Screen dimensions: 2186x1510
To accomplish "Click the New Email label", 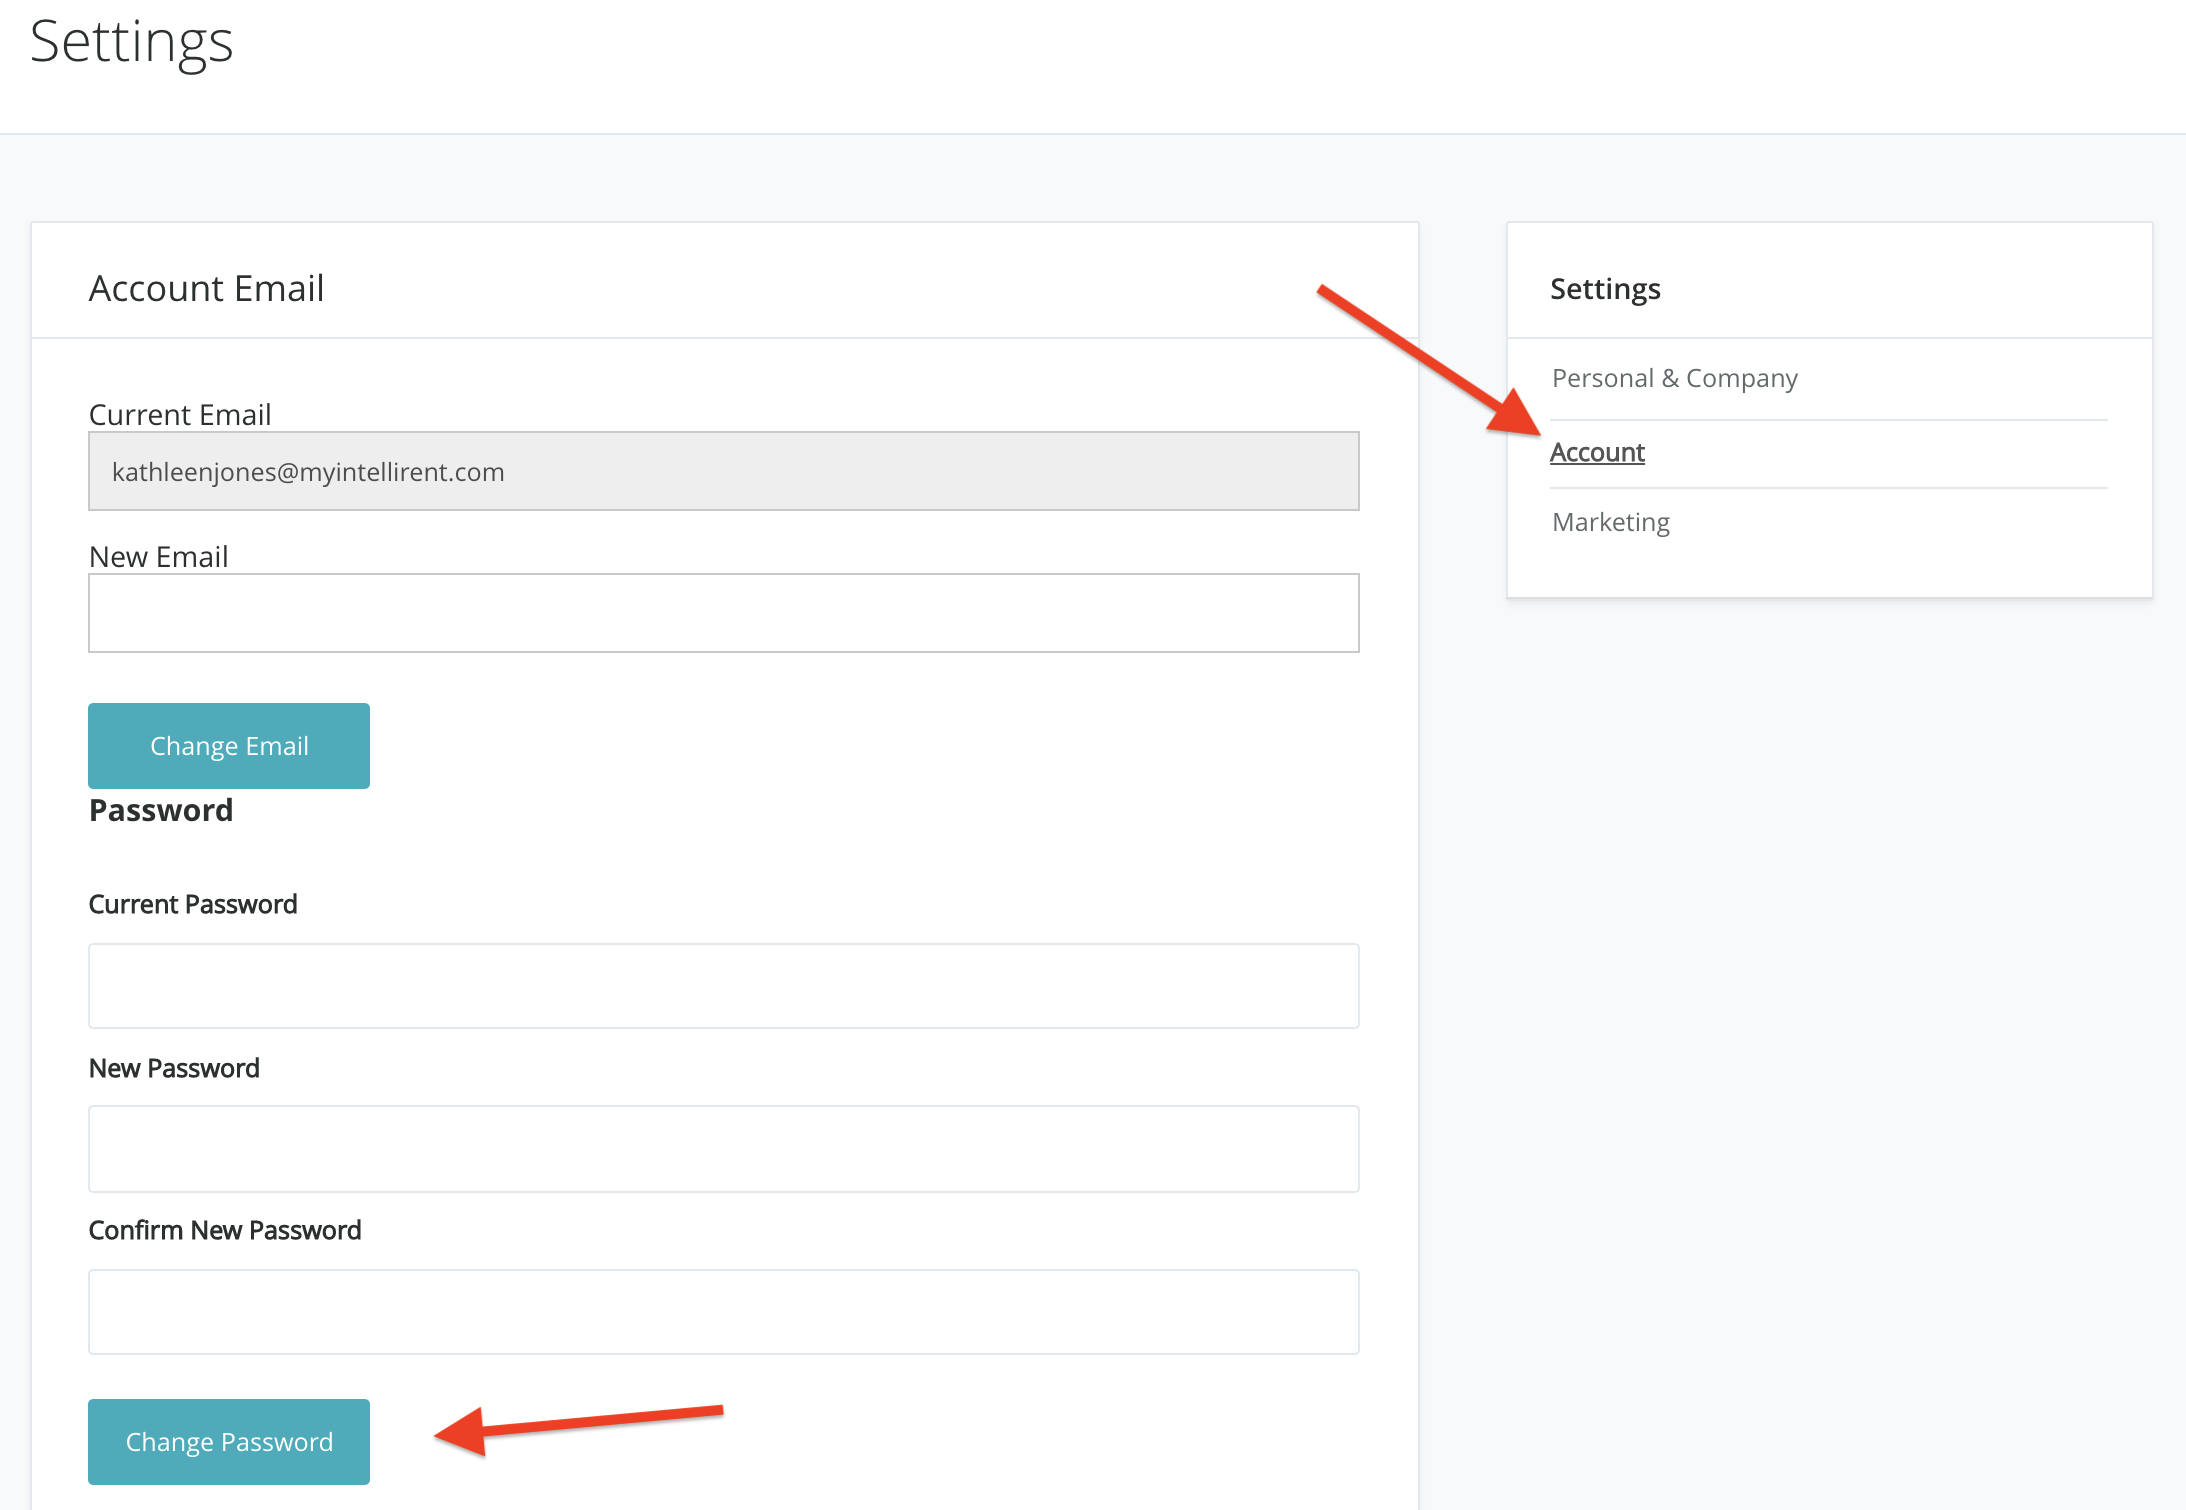I will tap(158, 556).
